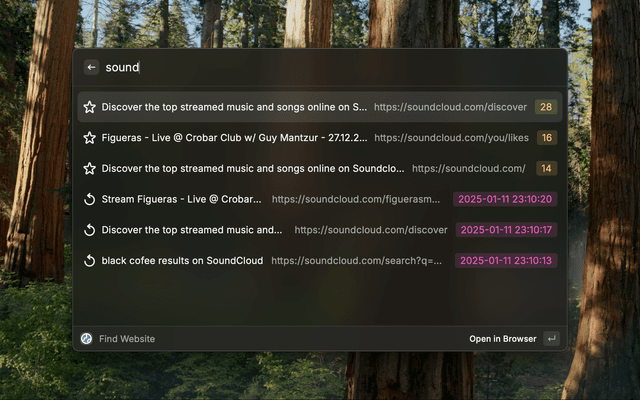The image size is (640, 400).
Task: Click the visit count badge 14
Action: pos(546,169)
